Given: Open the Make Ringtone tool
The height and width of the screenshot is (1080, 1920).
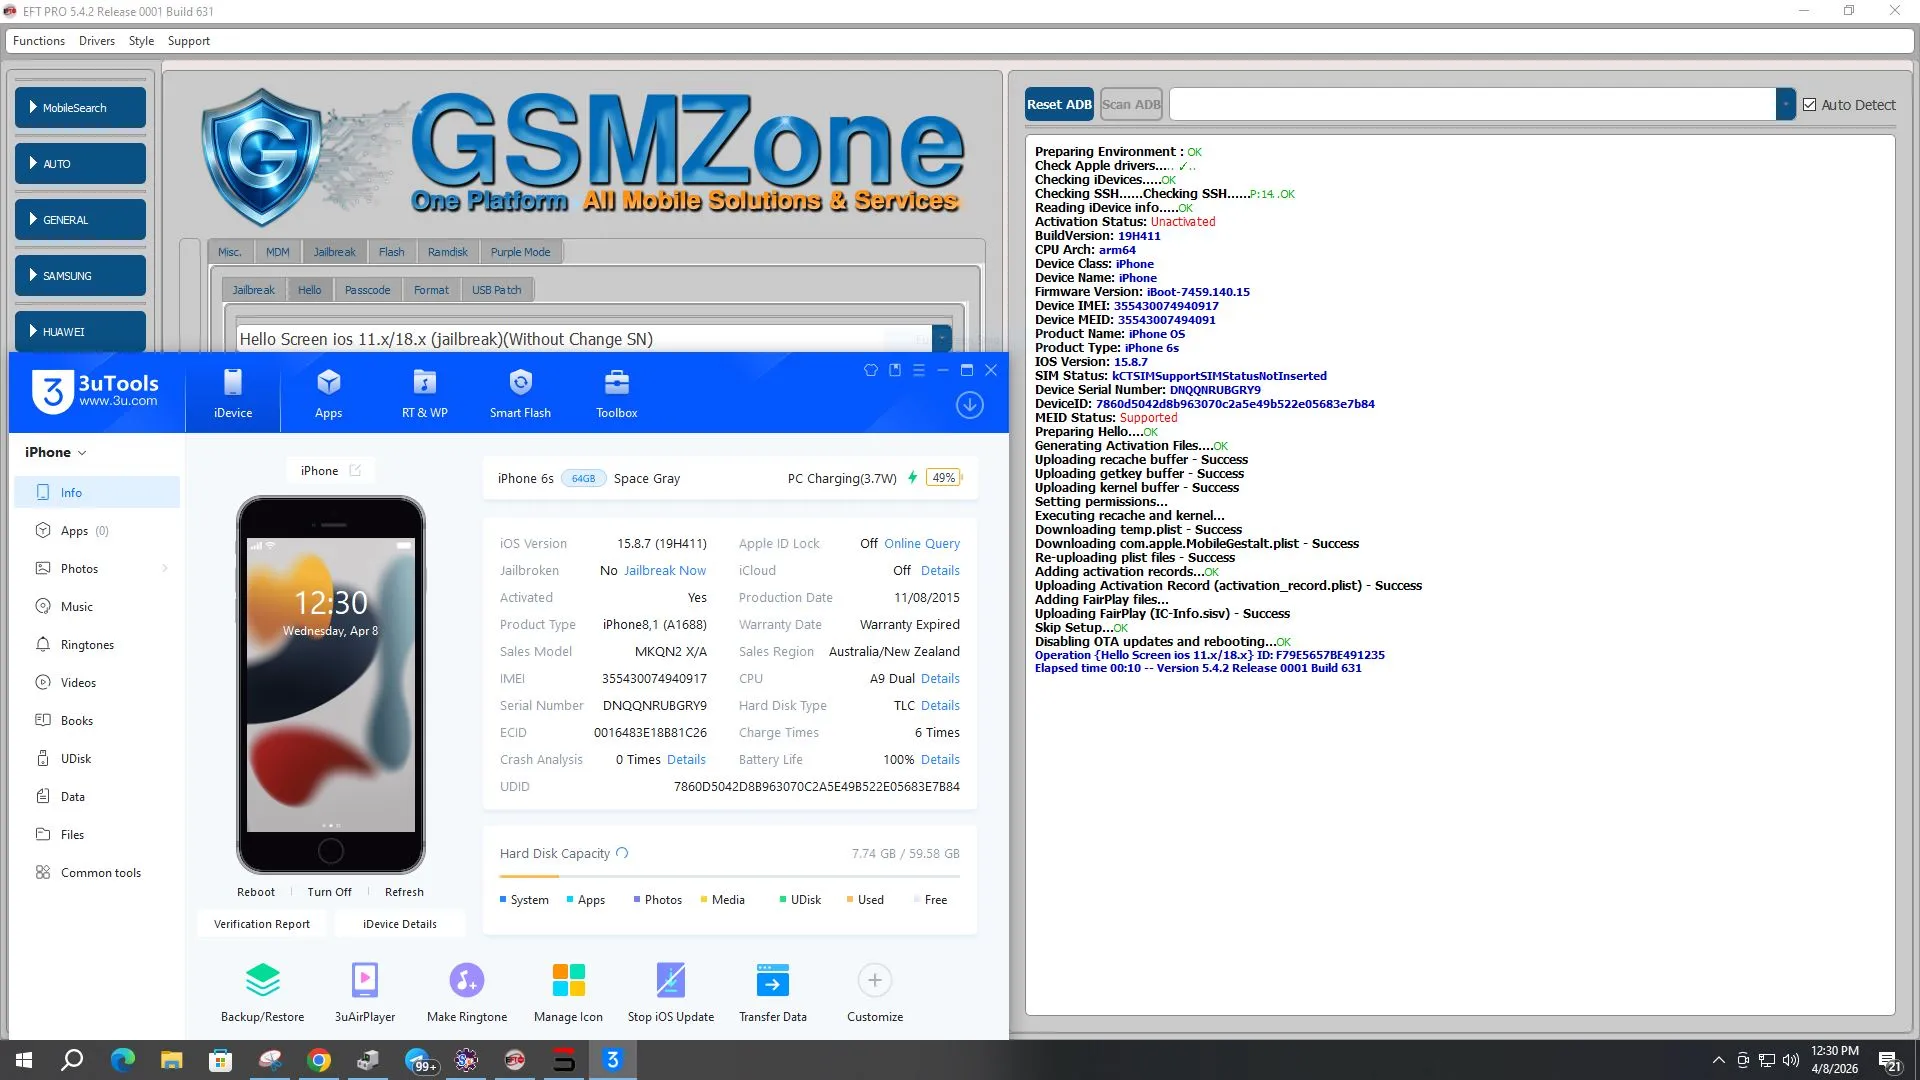Looking at the screenshot, I should pyautogui.click(x=467, y=992).
